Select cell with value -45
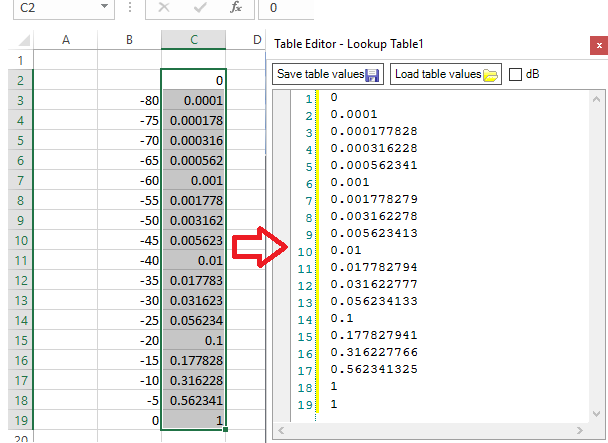The image size is (608, 443). coord(129,241)
